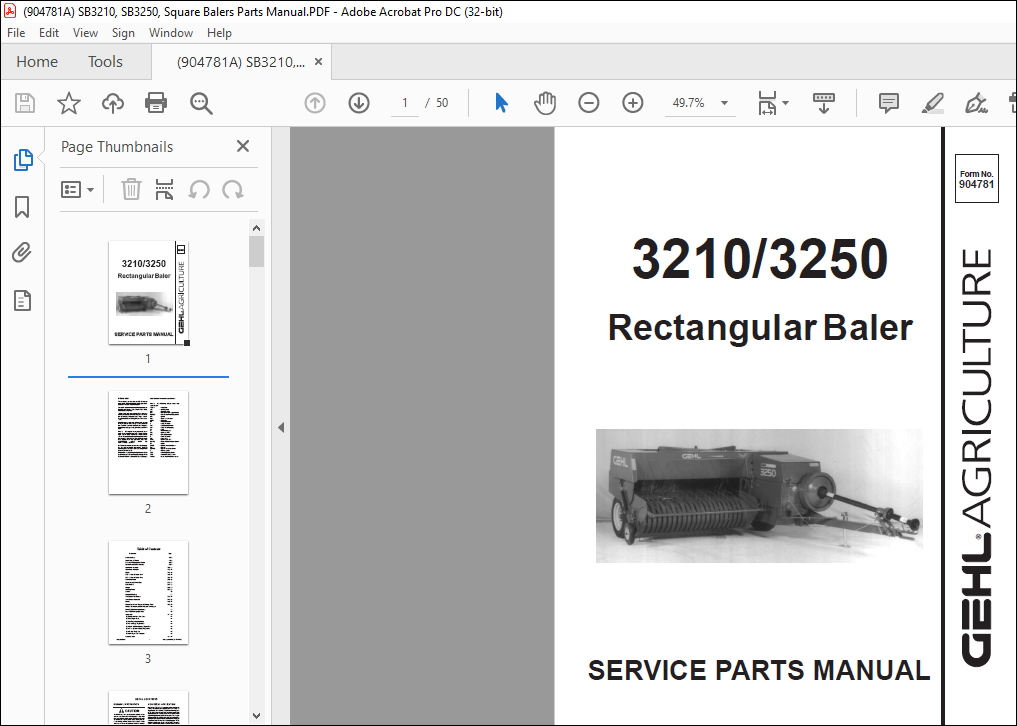This screenshot has height=726, width=1017.
Task: Open the Sign menu
Action: pos(123,32)
